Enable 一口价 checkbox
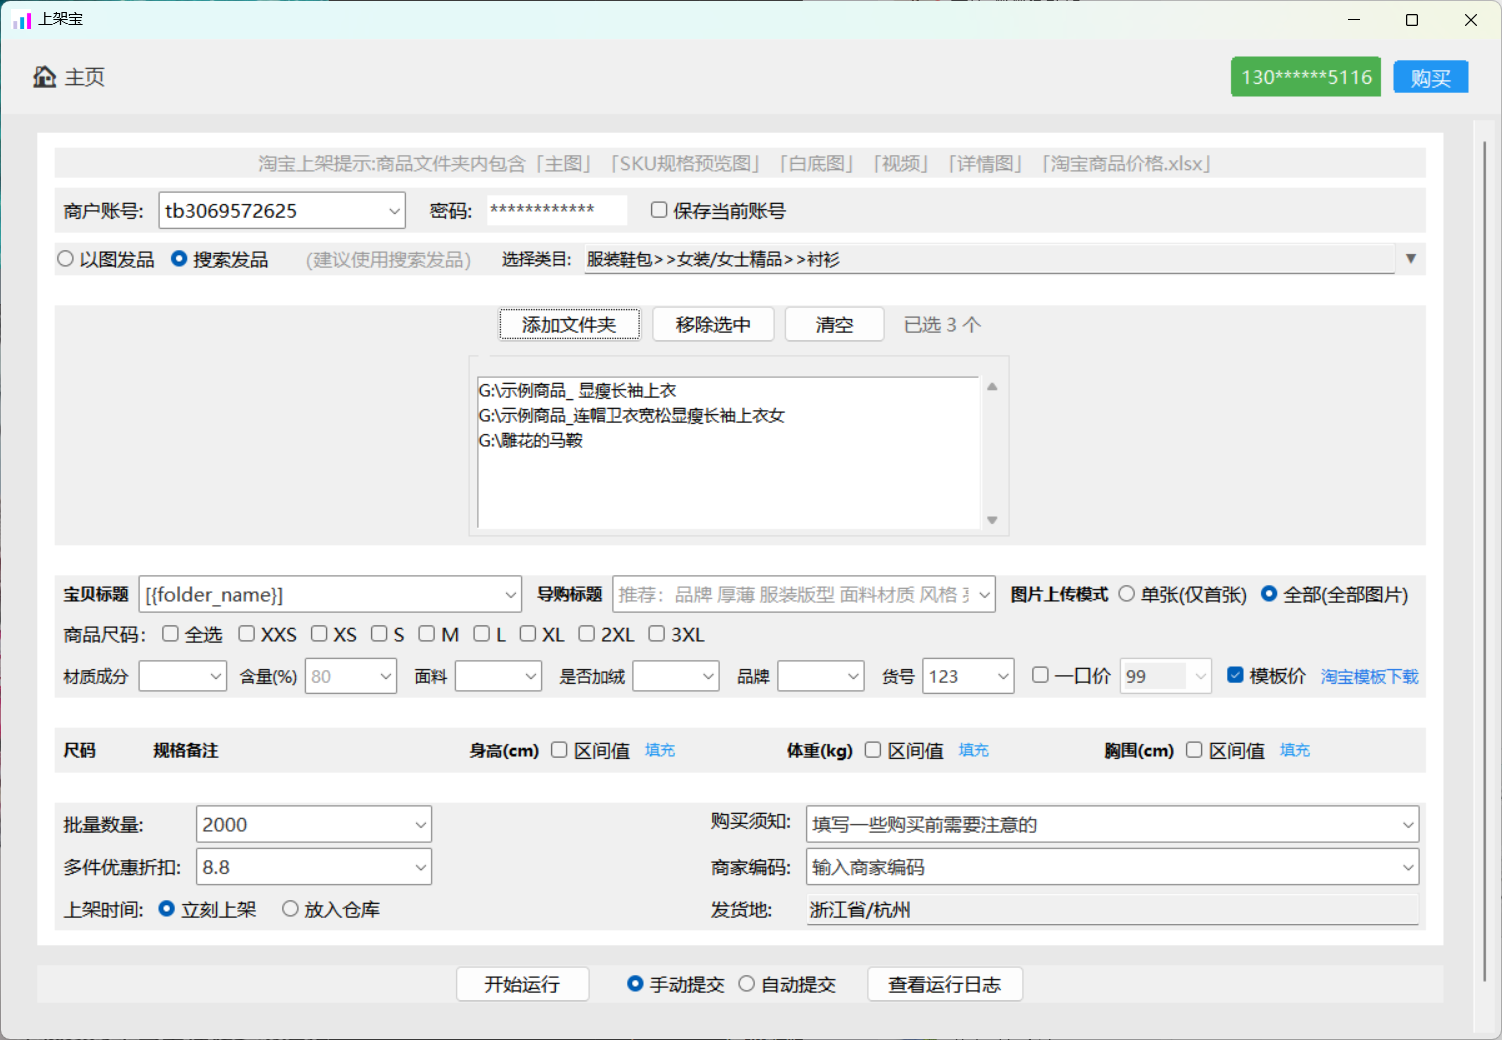 [x=1040, y=675]
